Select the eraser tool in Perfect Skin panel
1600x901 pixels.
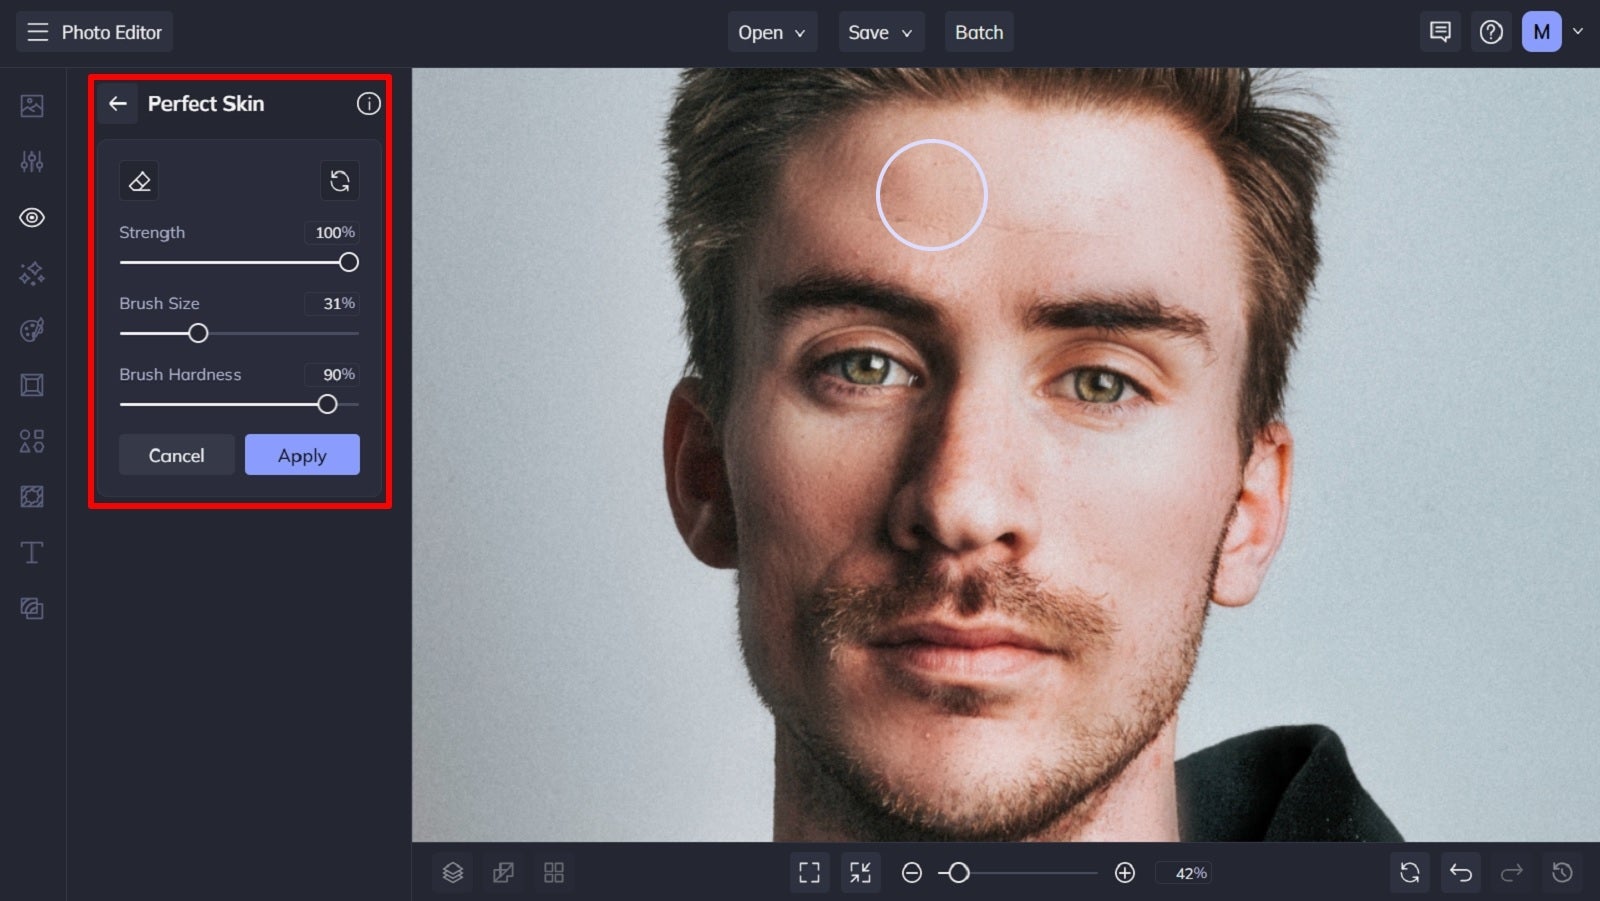(139, 181)
